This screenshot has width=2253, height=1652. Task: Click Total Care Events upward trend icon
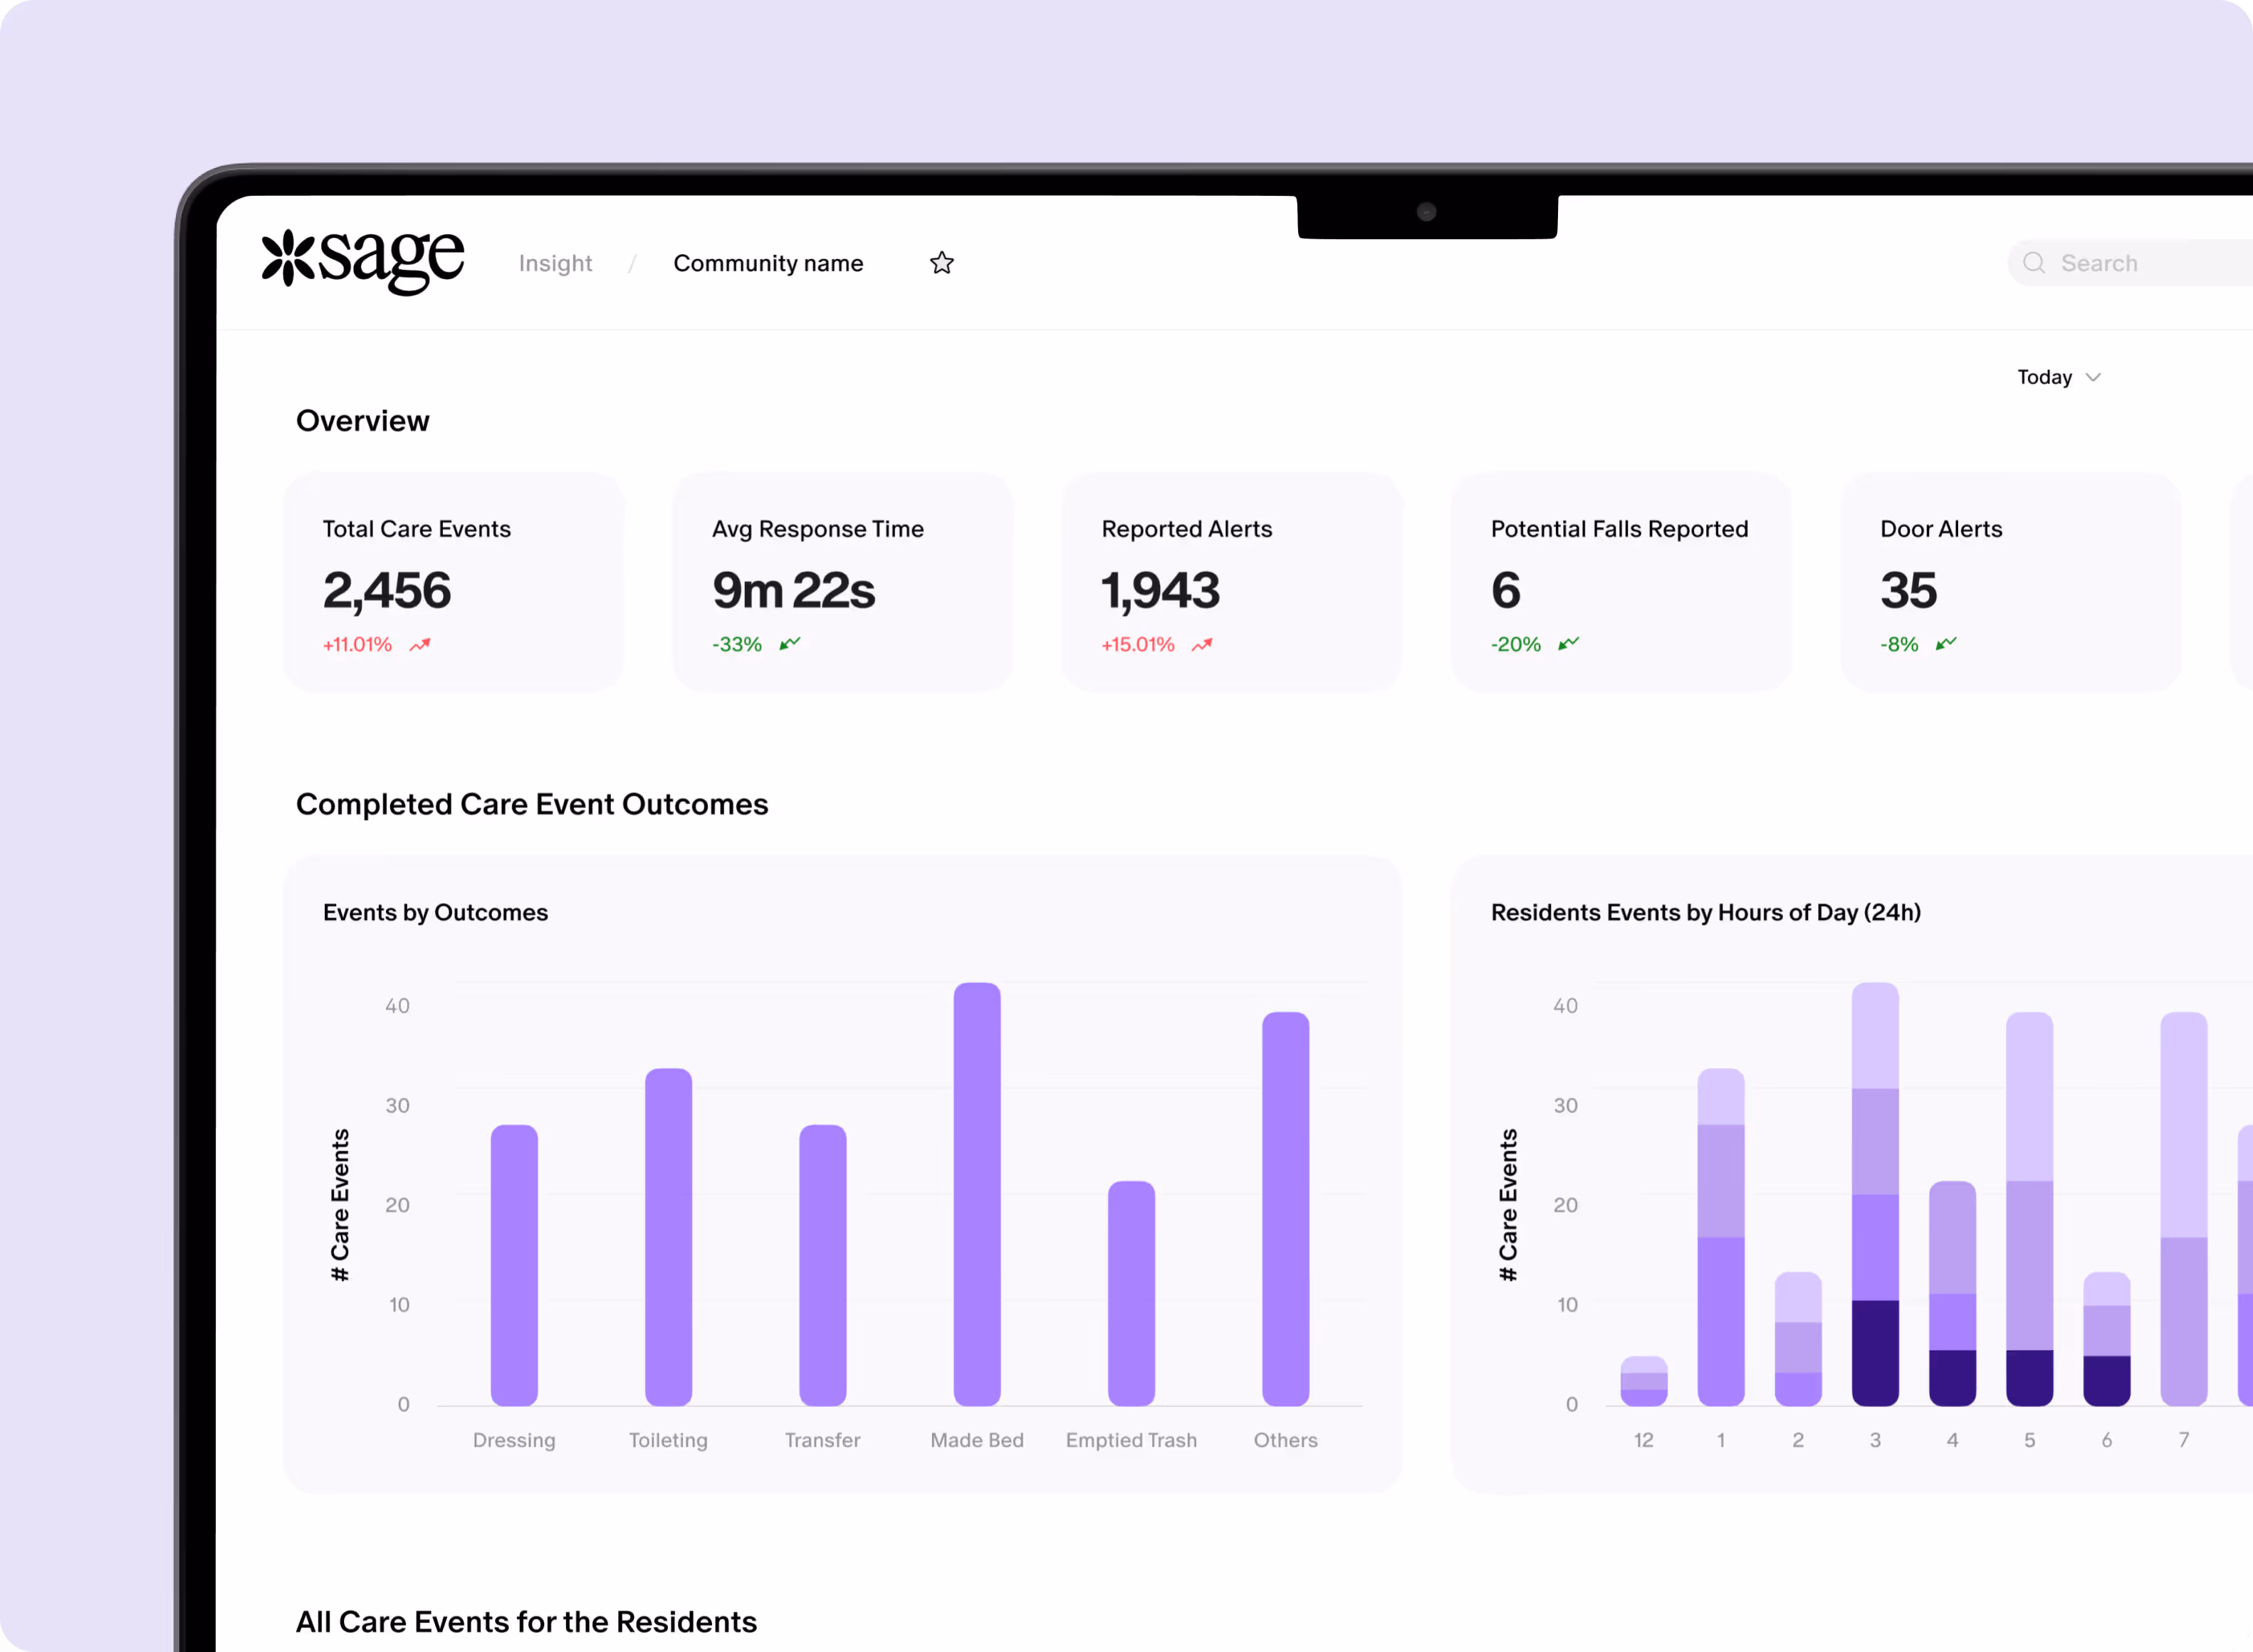click(x=420, y=645)
